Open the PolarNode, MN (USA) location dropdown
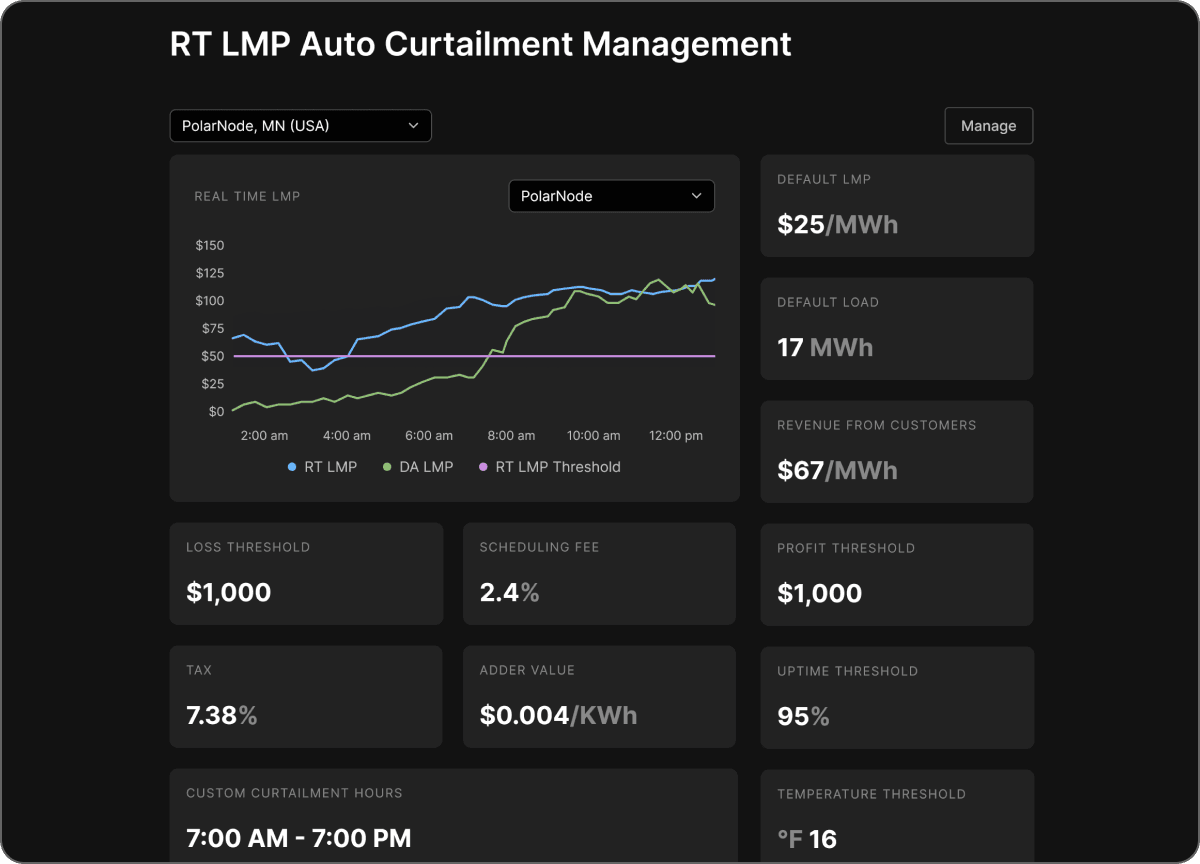The image size is (1200, 864). pyautogui.click(x=300, y=125)
